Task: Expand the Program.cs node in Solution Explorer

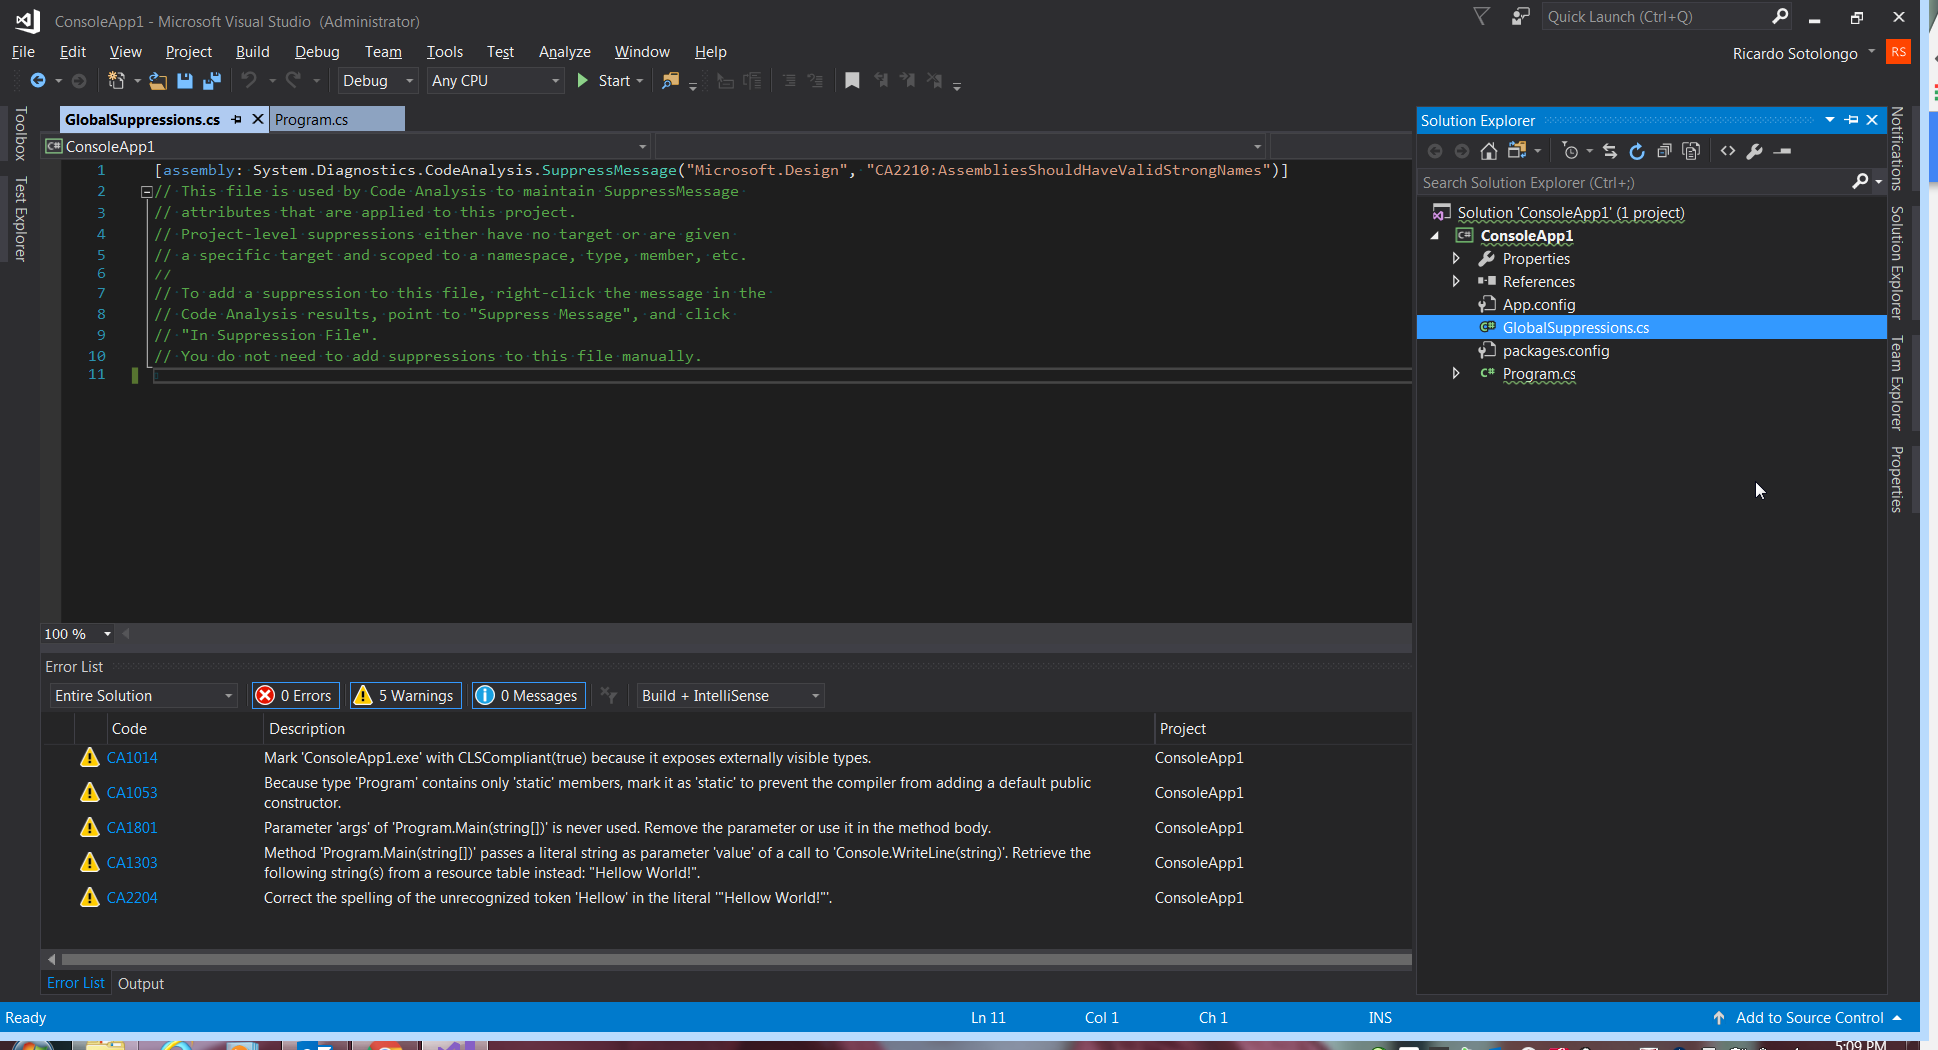Action: (x=1456, y=373)
